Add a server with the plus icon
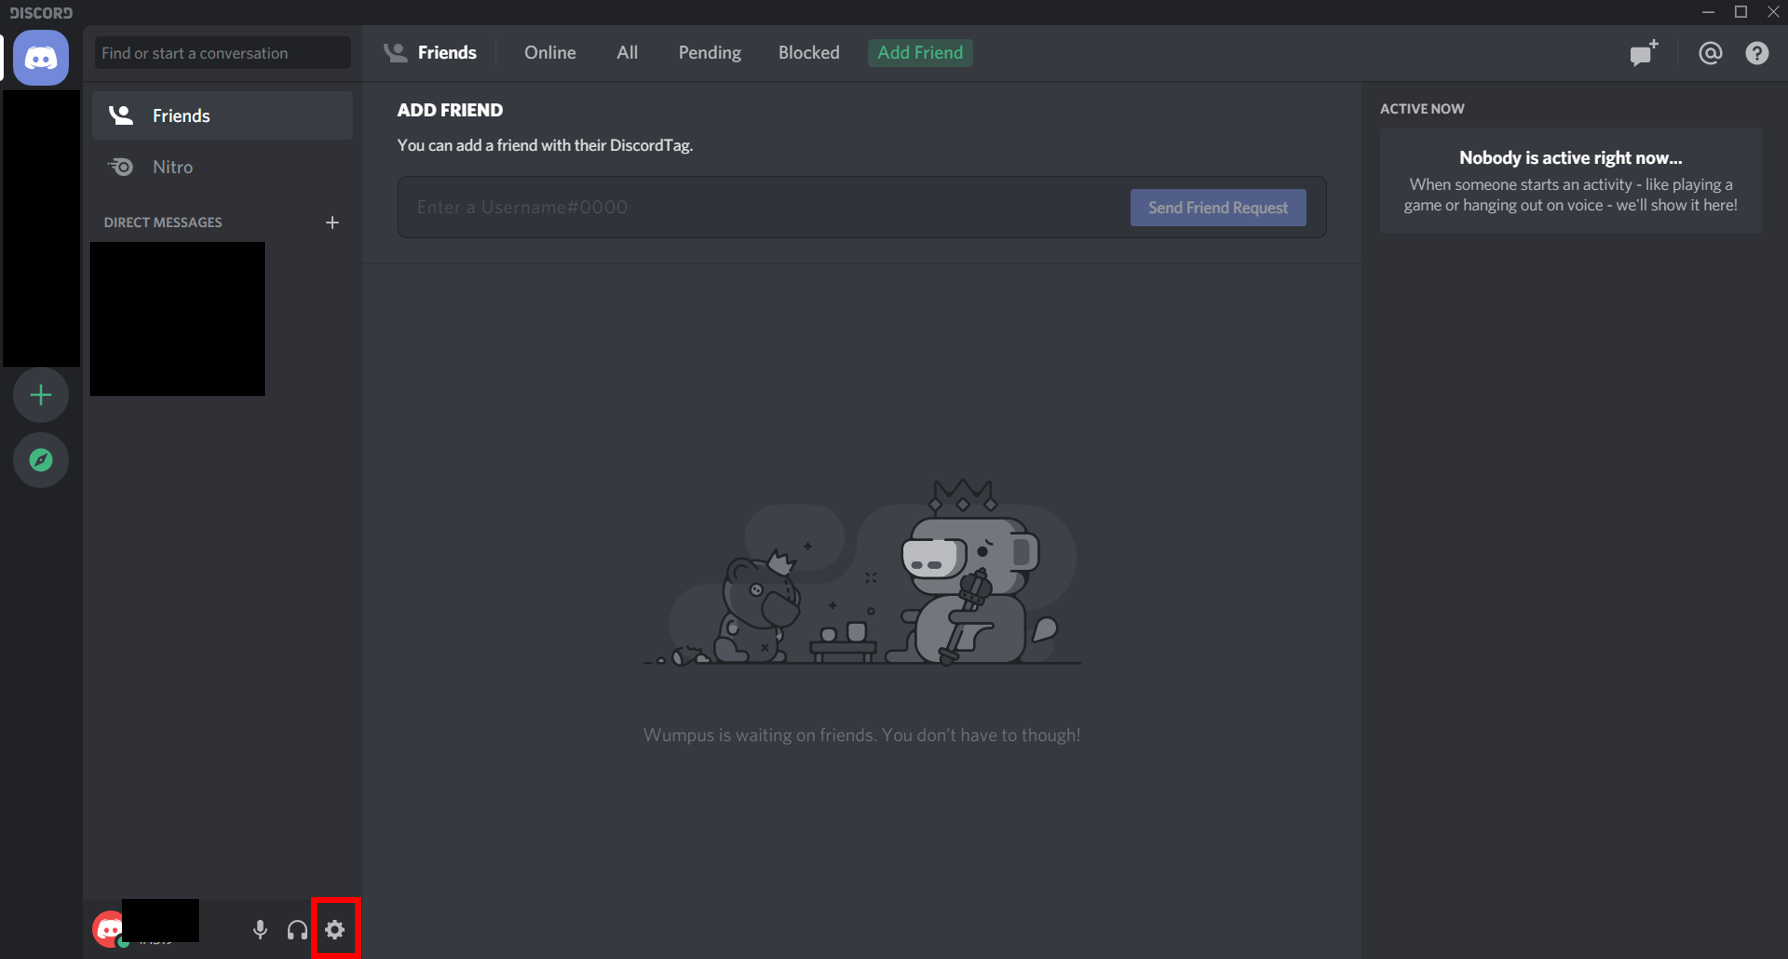 click(x=41, y=395)
